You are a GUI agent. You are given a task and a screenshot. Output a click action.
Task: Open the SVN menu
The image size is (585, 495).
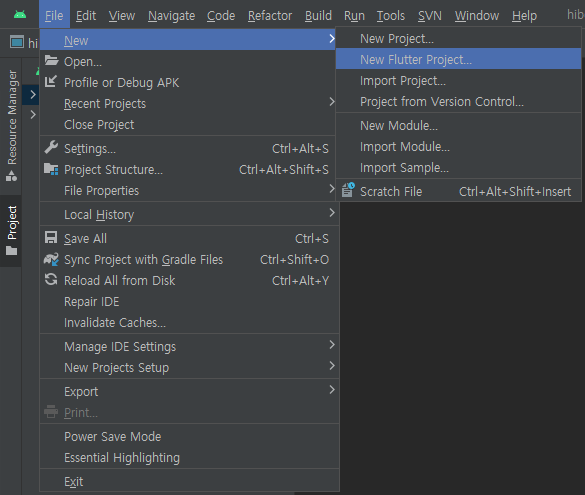(429, 16)
